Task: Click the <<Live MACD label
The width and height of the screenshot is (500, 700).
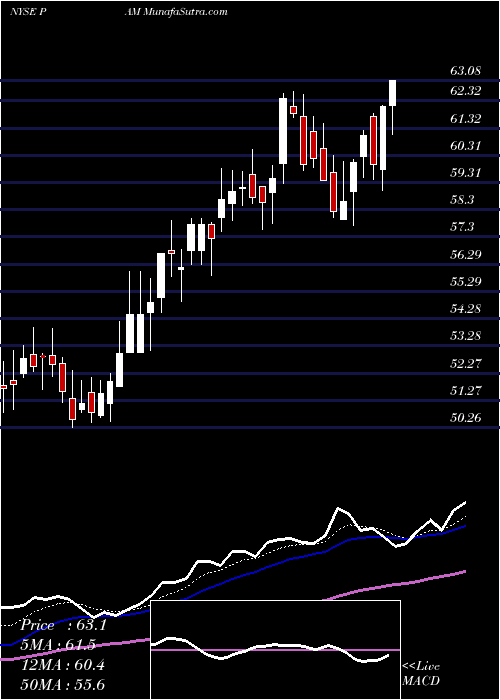Action: (421, 673)
